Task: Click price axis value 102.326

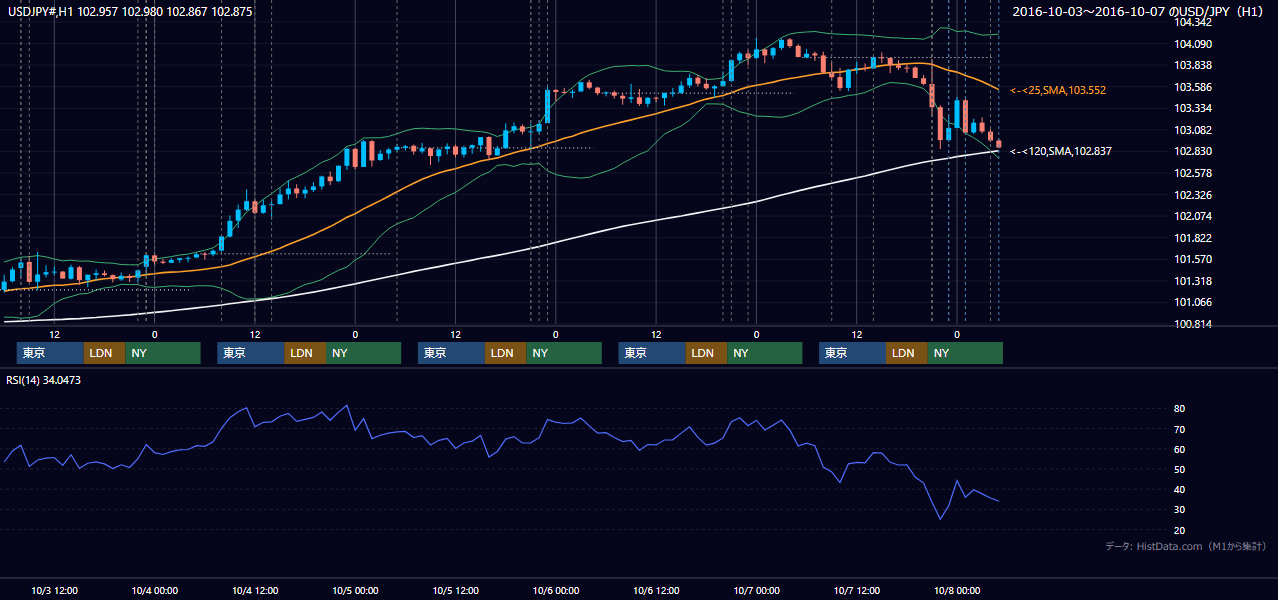Action: point(1194,195)
